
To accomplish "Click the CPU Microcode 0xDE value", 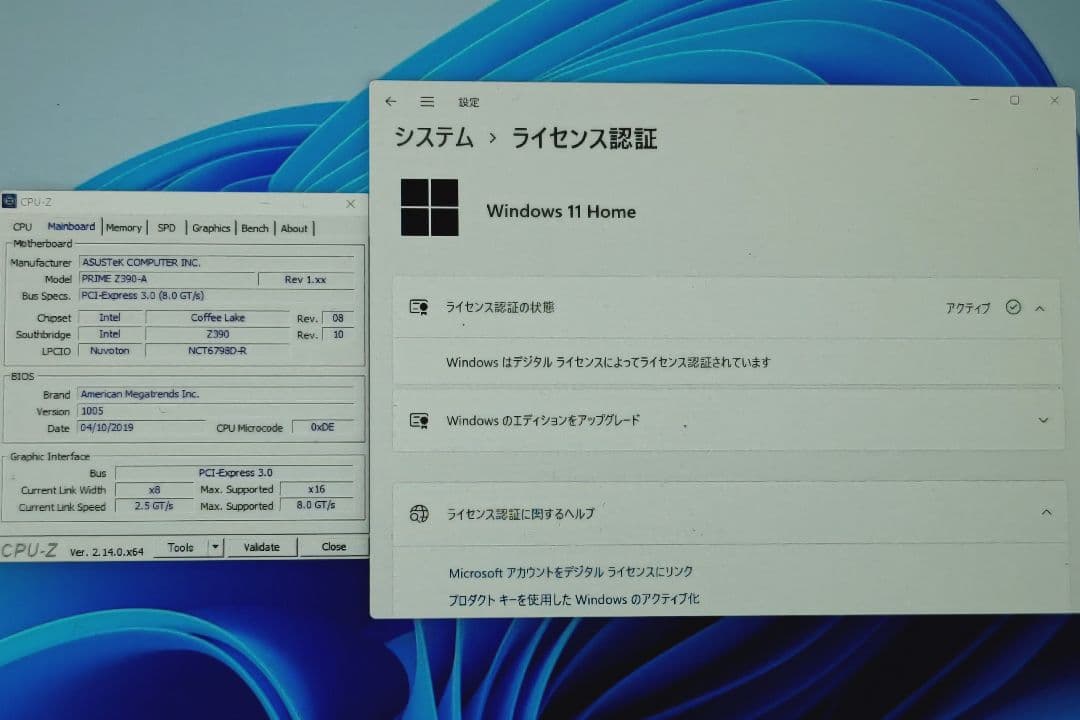I will [x=322, y=427].
